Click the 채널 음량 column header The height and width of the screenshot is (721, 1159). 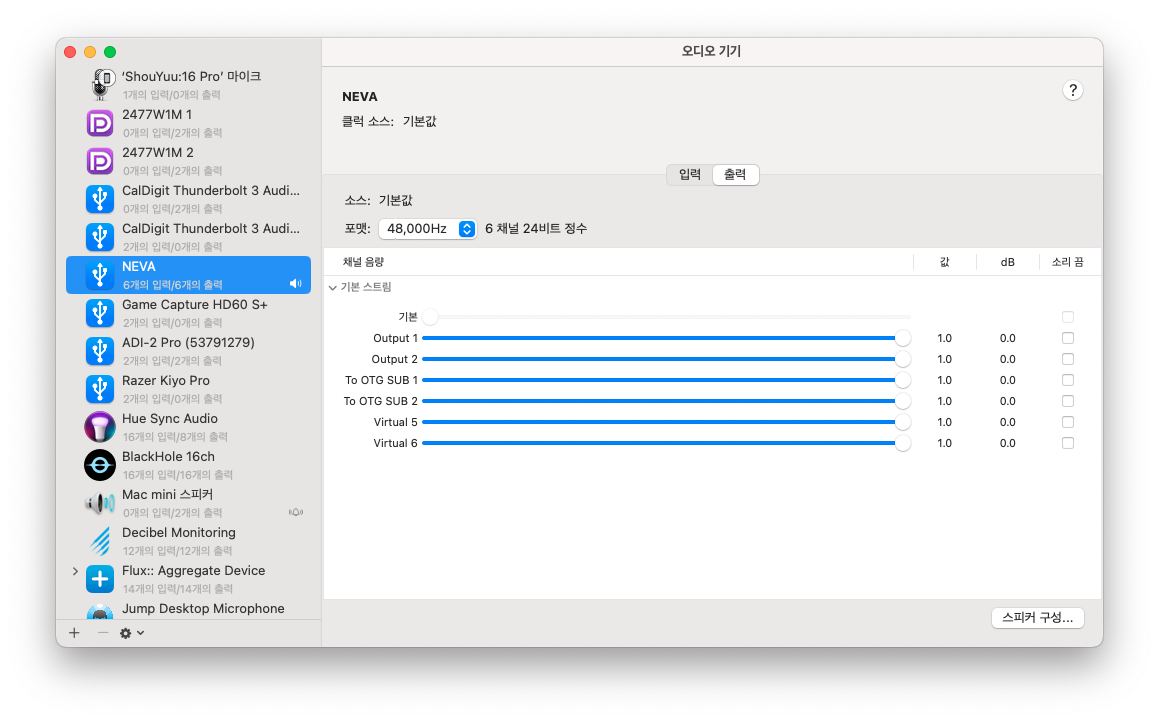coord(364,263)
